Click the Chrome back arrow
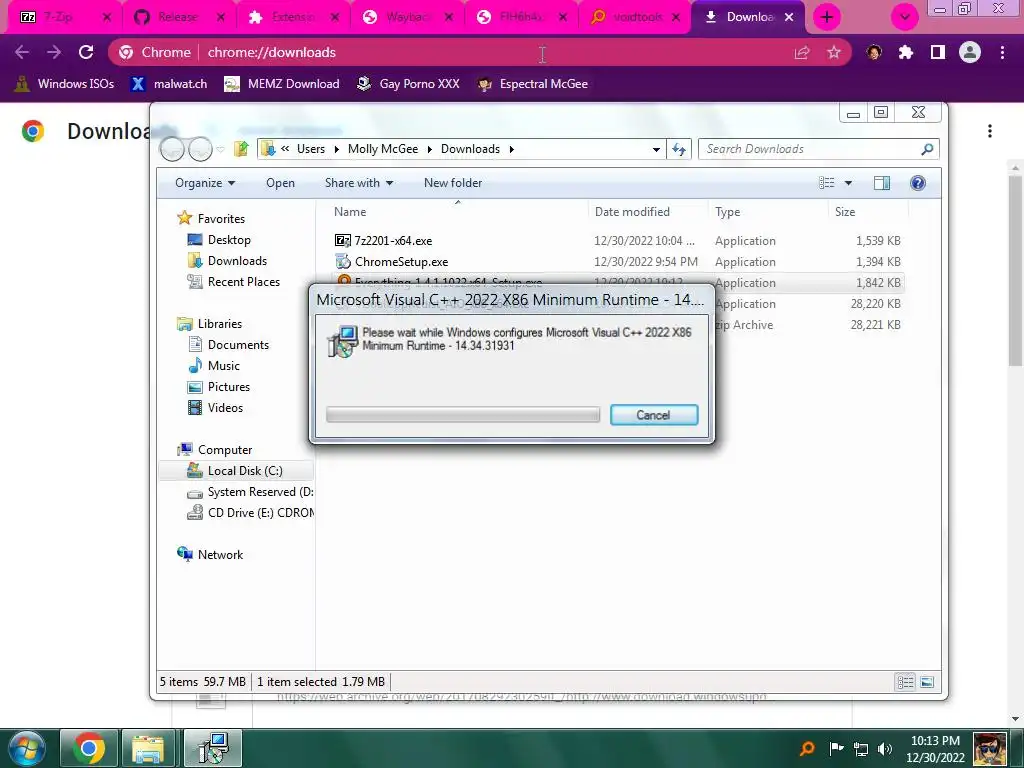This screenshot has width=1024, height=768. [22, 52]
